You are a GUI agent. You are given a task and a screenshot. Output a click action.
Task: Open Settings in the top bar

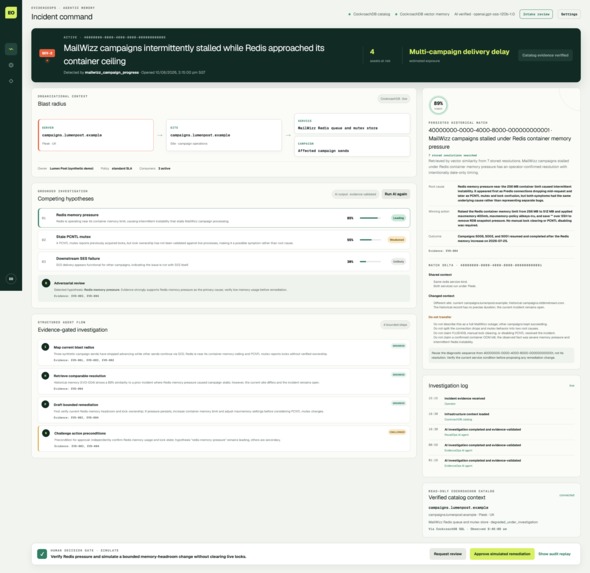pyautogui.click(x=569, y=14)
